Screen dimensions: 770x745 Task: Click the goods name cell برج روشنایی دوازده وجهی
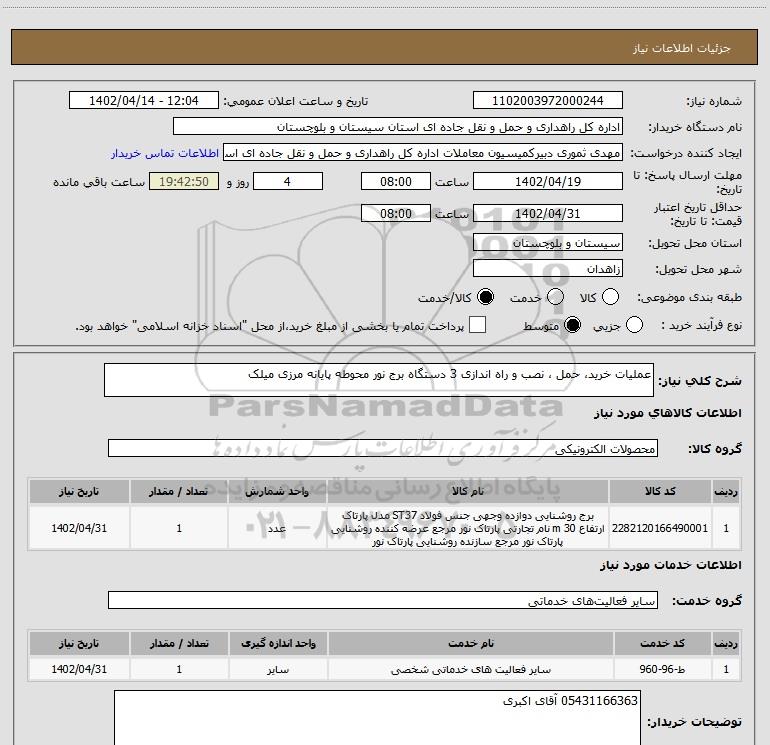pyautogui.click(x=468, y=528)
